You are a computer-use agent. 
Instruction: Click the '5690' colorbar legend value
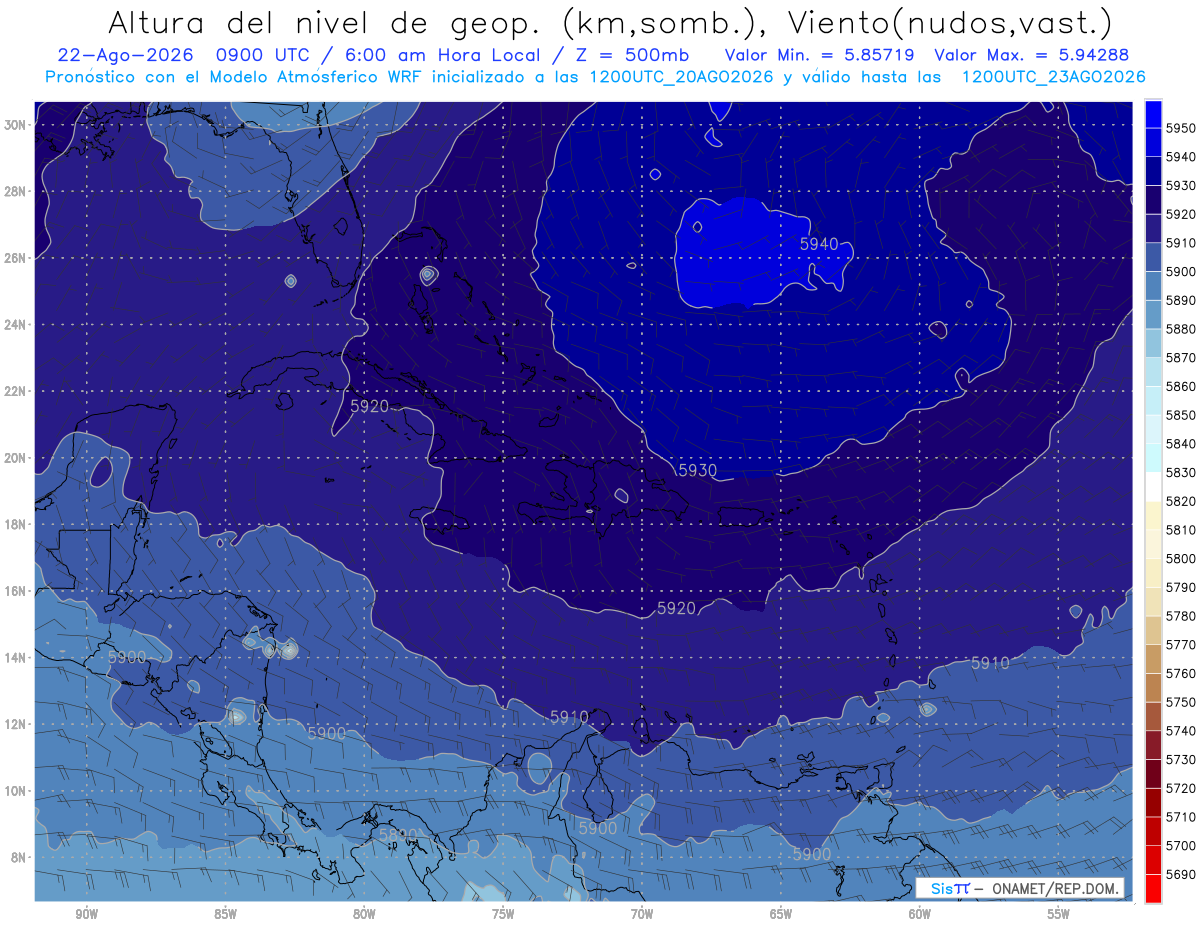[x=1181, y=874]
